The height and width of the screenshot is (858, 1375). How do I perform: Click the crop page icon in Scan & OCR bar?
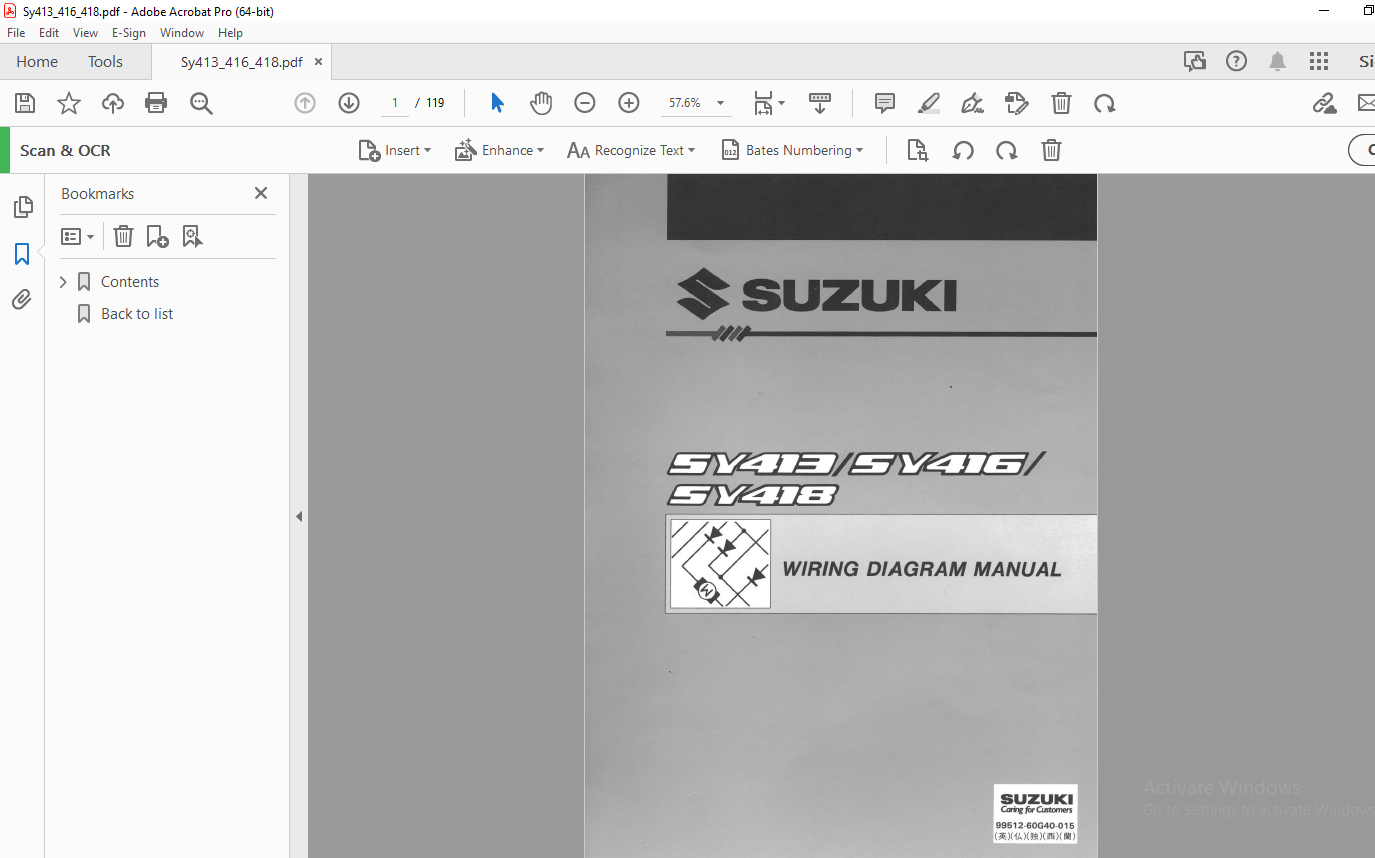coord(917,150)
